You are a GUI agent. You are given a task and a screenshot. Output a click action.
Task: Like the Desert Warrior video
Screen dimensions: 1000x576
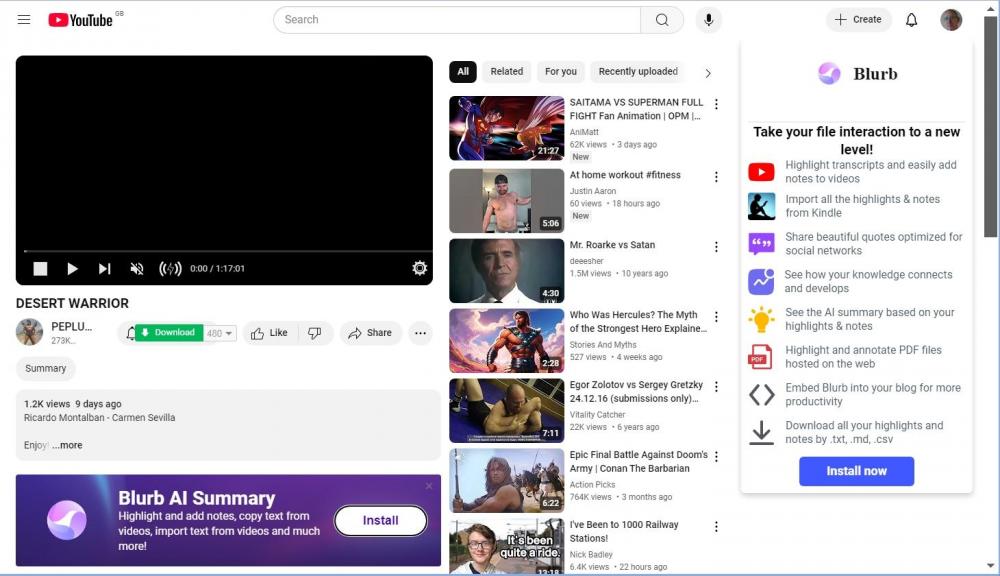point(268,333)
